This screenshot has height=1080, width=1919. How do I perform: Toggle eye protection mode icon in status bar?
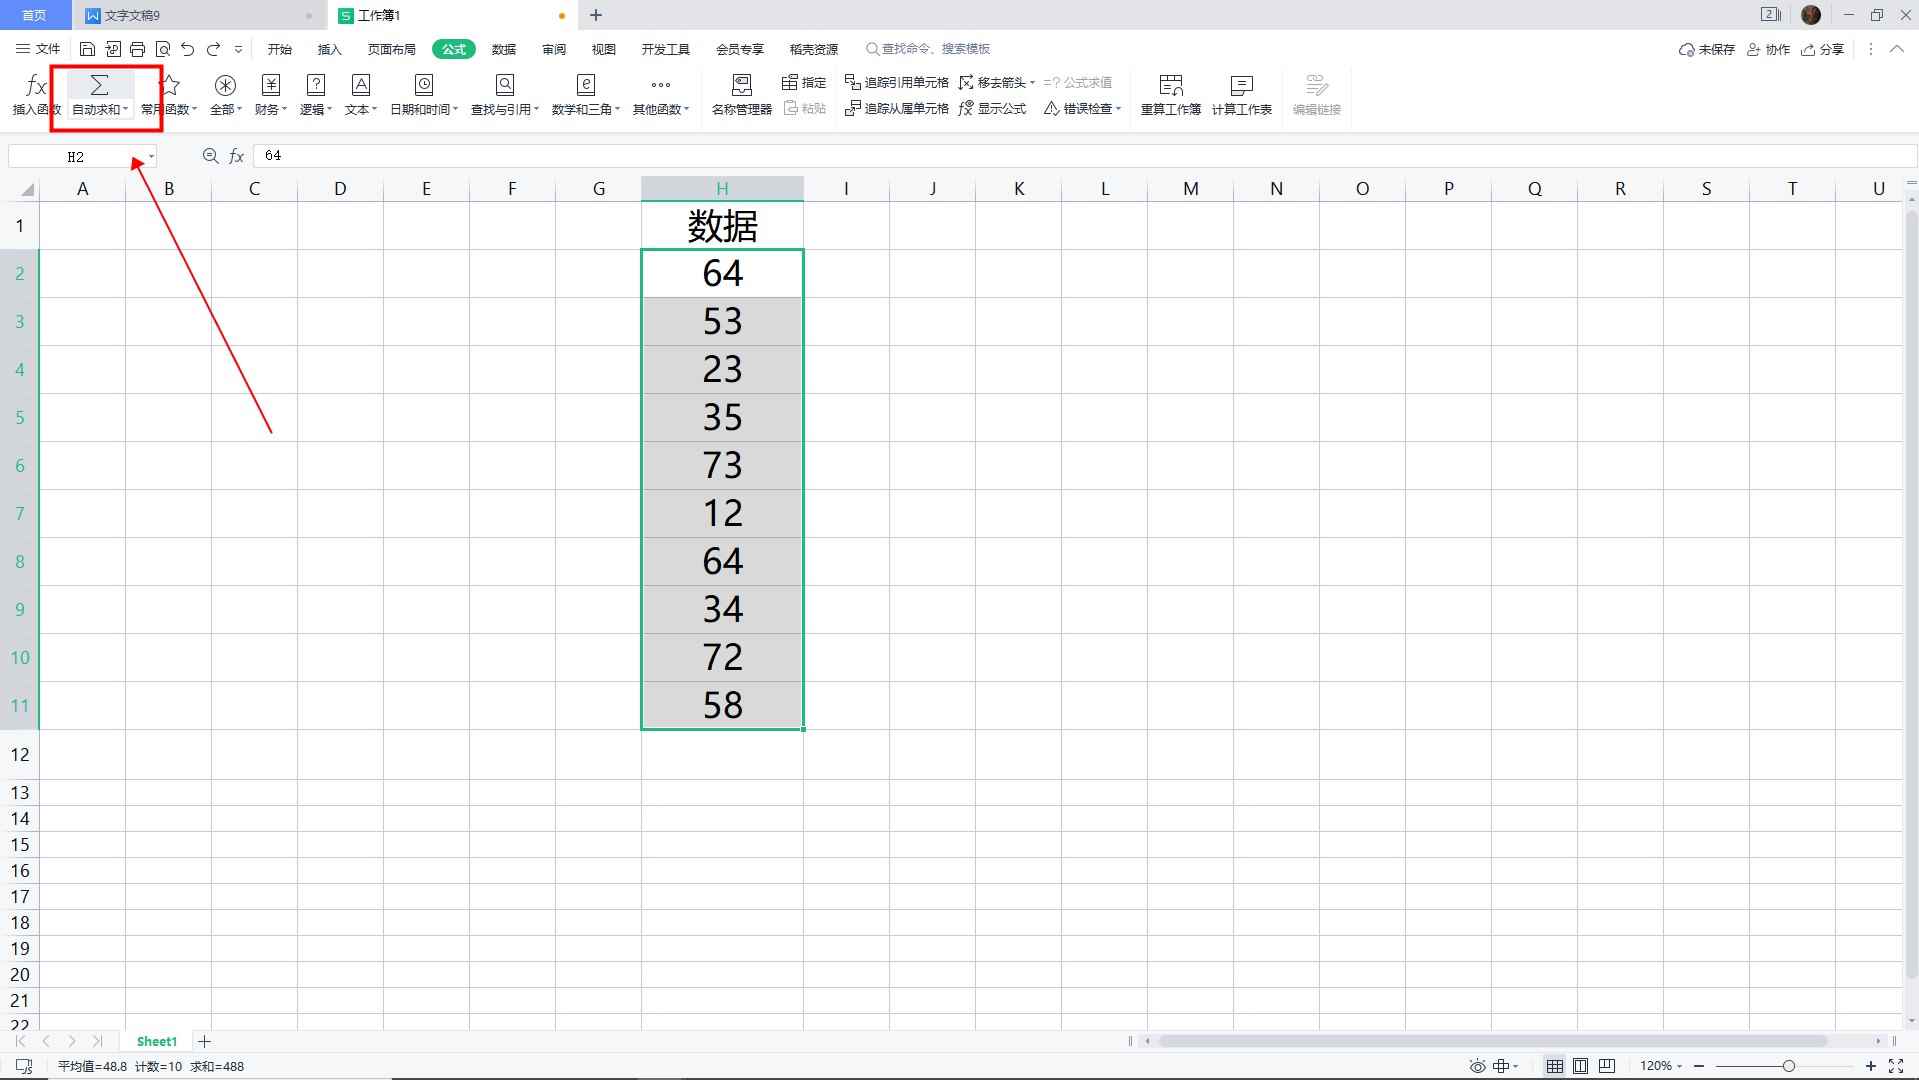click(x=1477, y=1066)
